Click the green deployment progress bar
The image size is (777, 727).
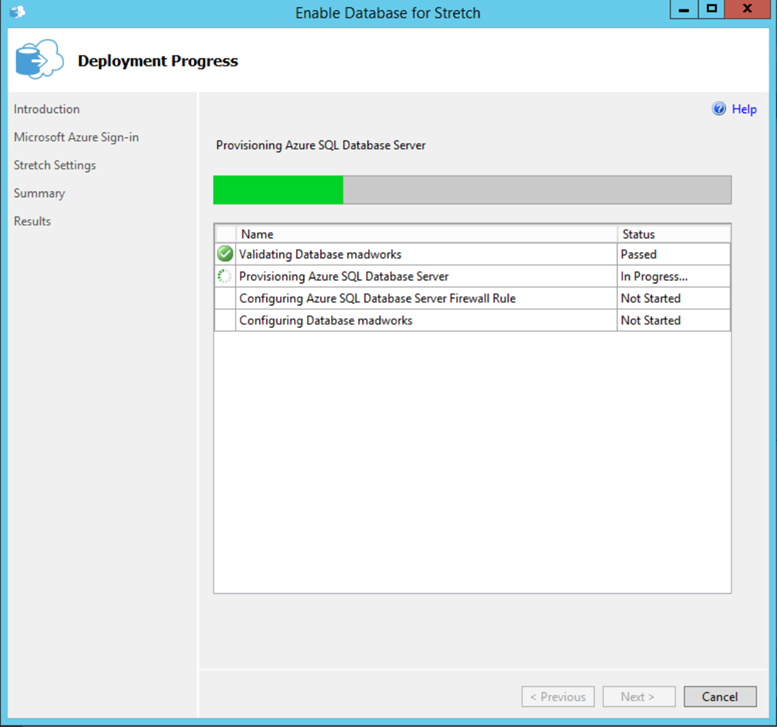(472, 190)
